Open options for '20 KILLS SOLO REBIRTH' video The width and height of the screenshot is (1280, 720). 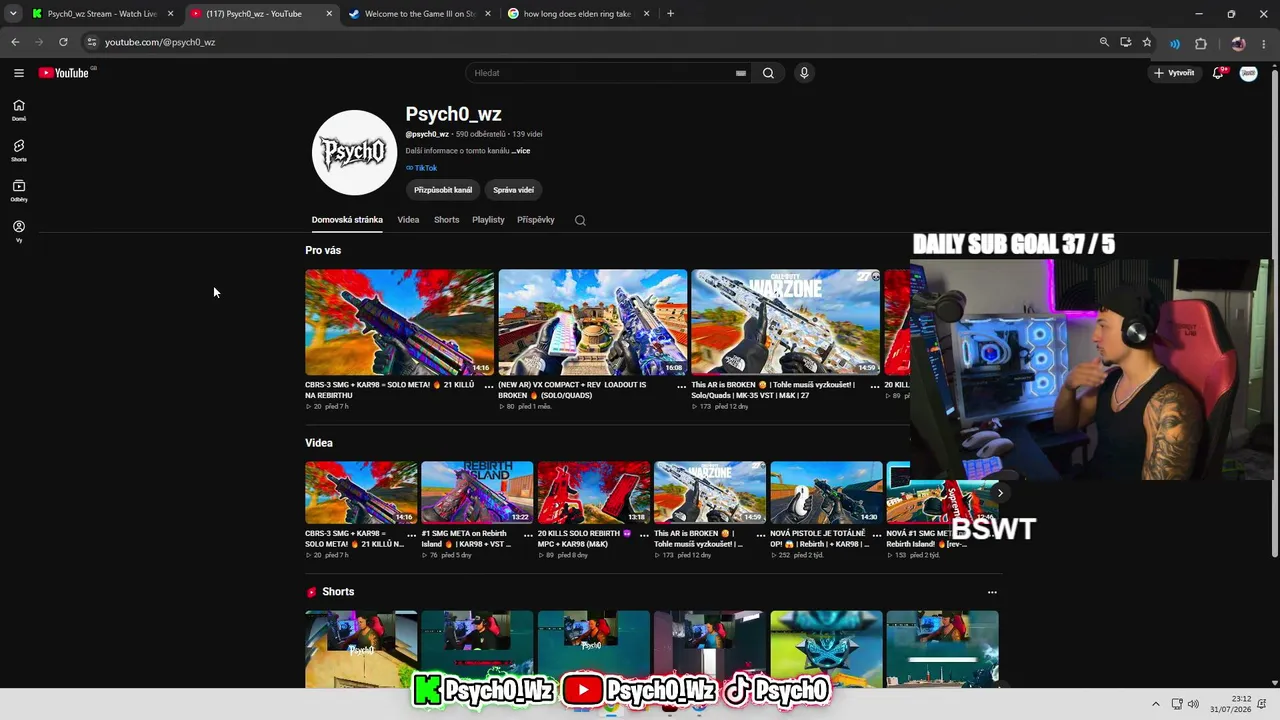point(644,535)
